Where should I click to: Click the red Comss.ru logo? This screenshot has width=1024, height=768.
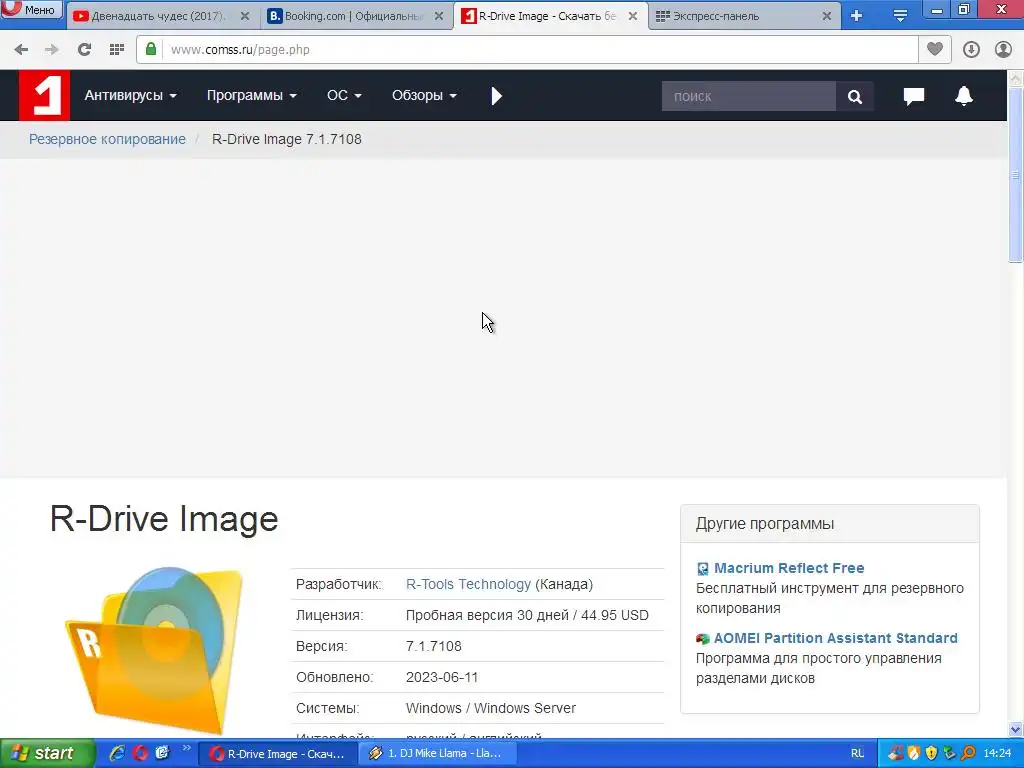pyautogui.click(x=44, y=95)
